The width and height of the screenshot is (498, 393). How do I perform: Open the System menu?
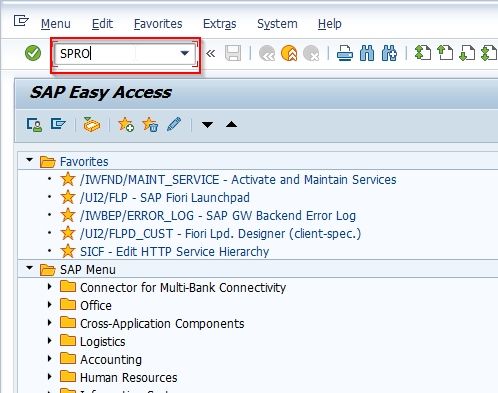tap(277, 24)
